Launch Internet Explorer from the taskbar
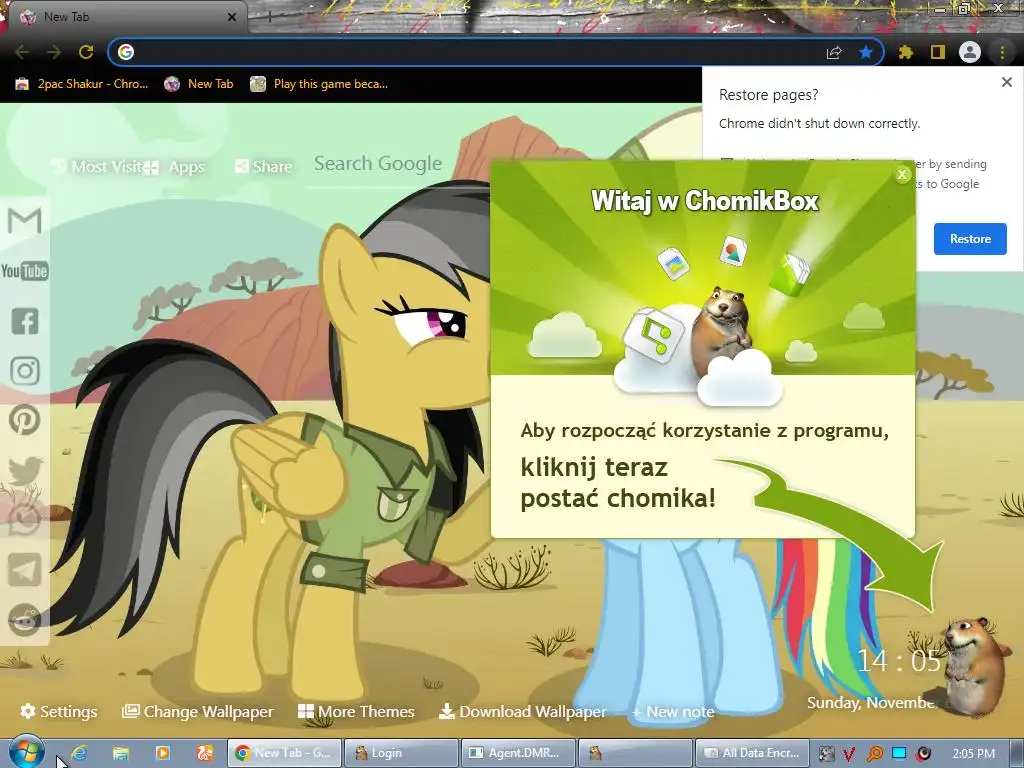Viewport: 1024px width, 768px height. (79, 753)
